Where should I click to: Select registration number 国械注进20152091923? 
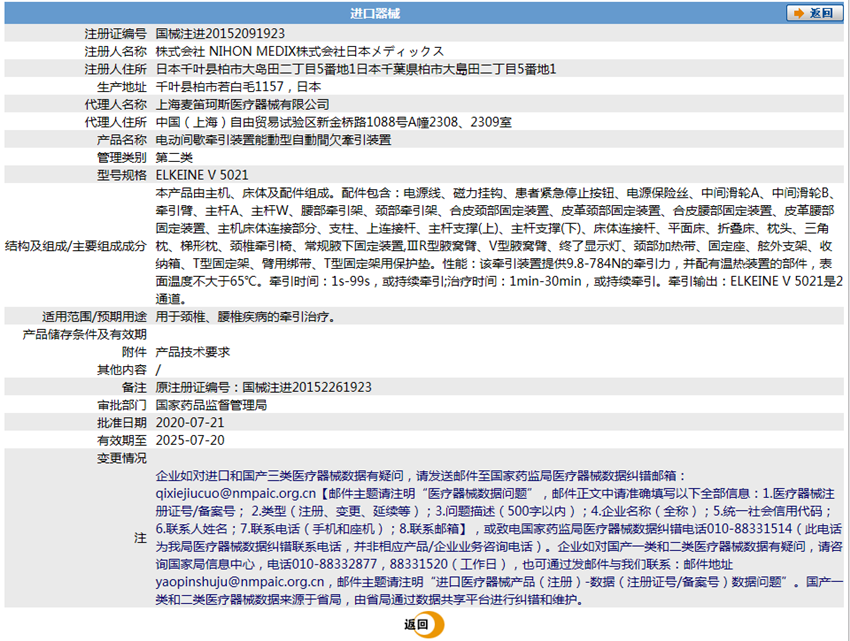220,34
